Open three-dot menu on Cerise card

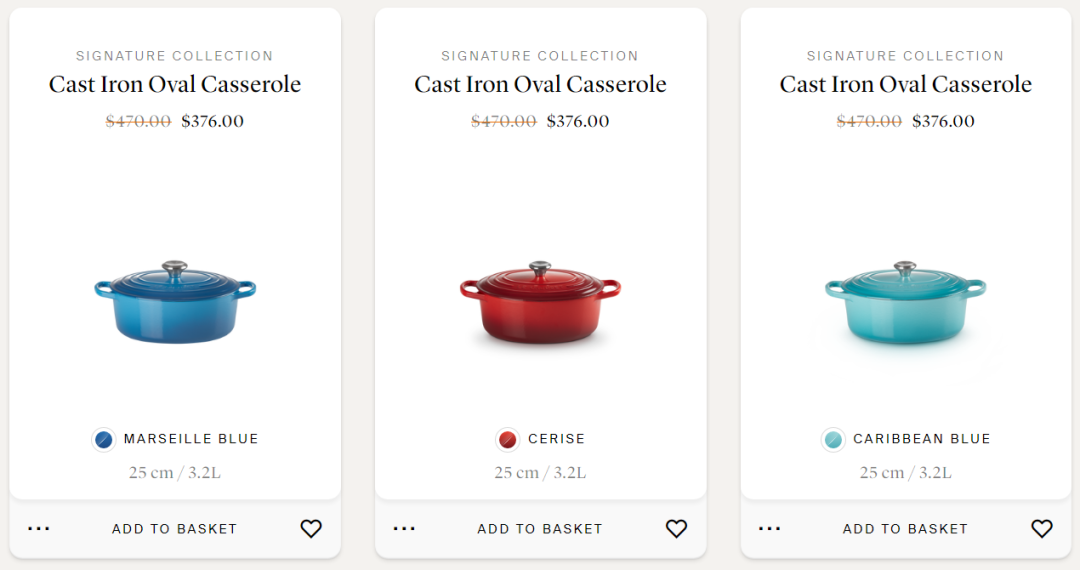[404, 529]
